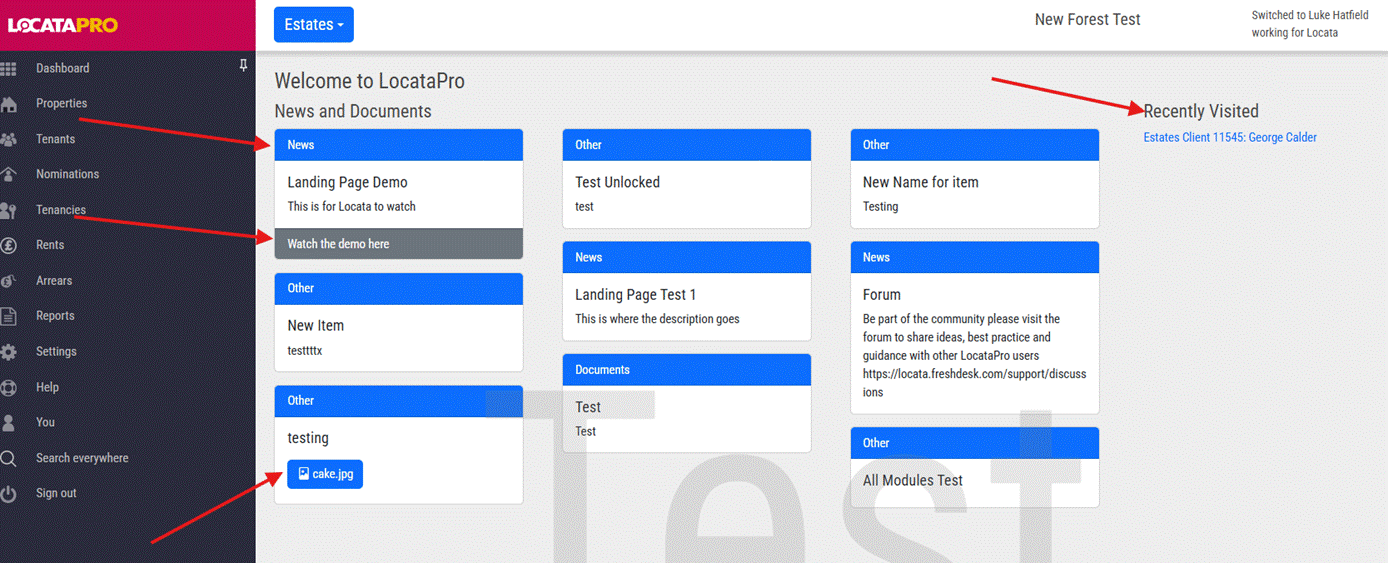Viewport: 1388px width, 563px height.
Task: Click the Properties house icon
Action: tap(8, 104)
